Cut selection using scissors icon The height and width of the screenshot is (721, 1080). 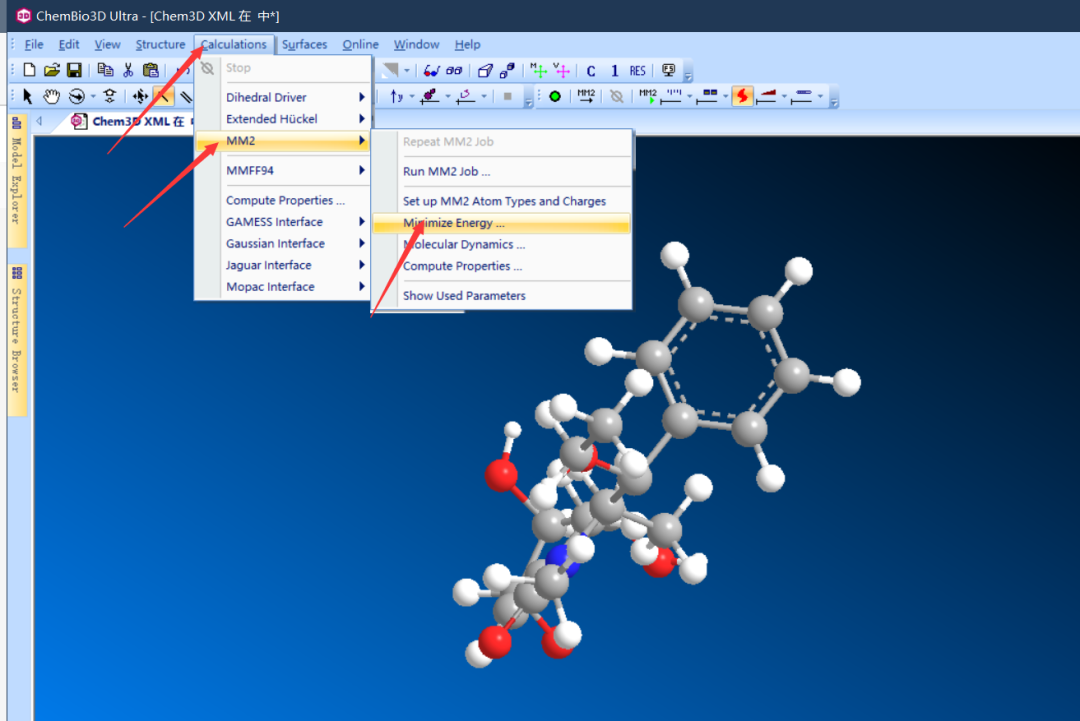click(x=128, y=70)
